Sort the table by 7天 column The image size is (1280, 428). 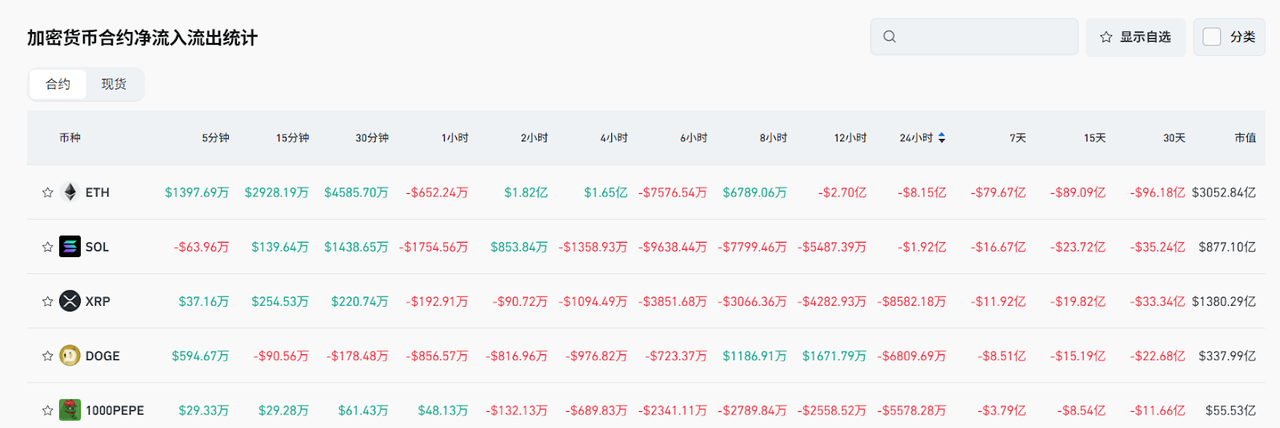[x=1018, y=138]
